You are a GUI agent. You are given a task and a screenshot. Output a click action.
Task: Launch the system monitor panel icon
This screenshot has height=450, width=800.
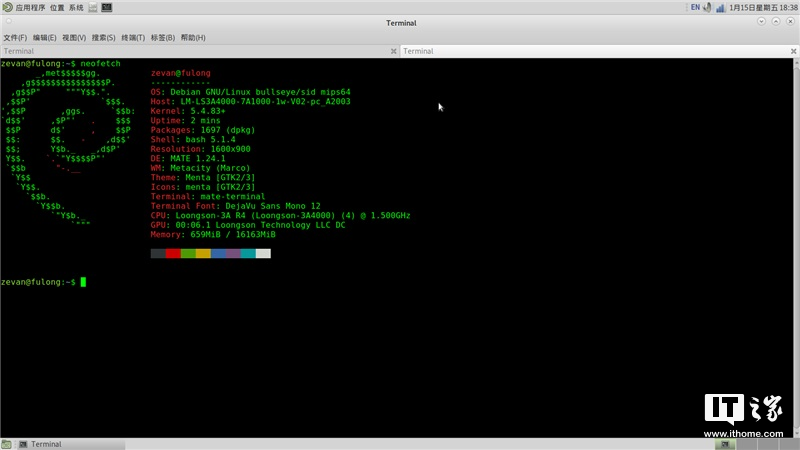pyautogui.click(x=93, y=8)
